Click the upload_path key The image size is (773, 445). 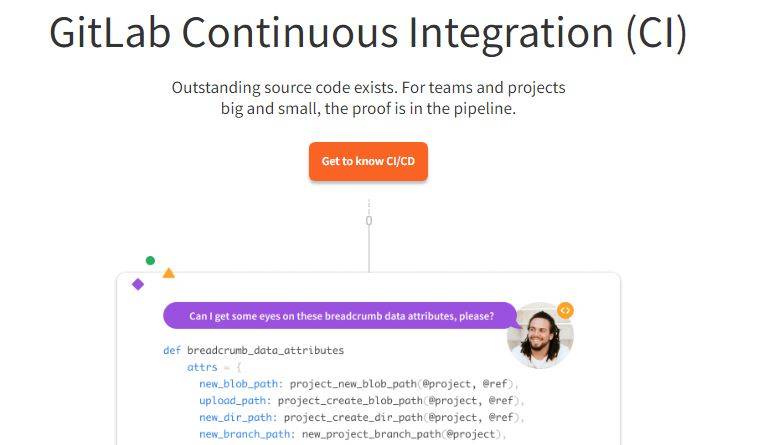click(235, 401)
